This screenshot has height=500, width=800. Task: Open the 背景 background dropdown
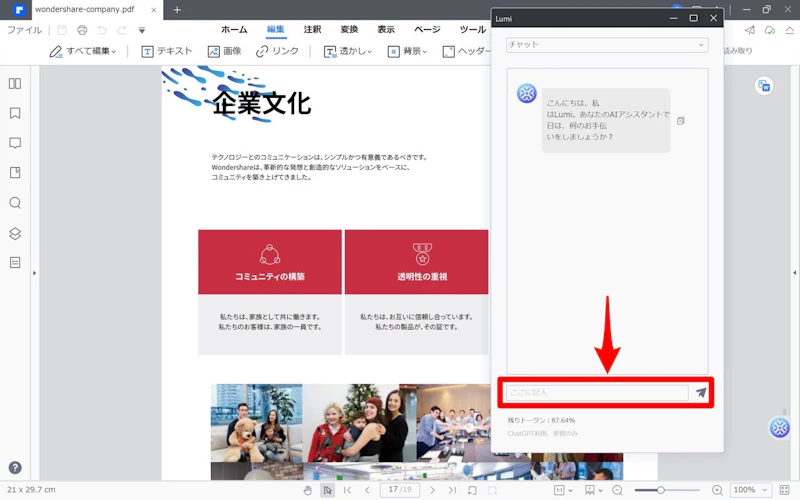point(407,51)
